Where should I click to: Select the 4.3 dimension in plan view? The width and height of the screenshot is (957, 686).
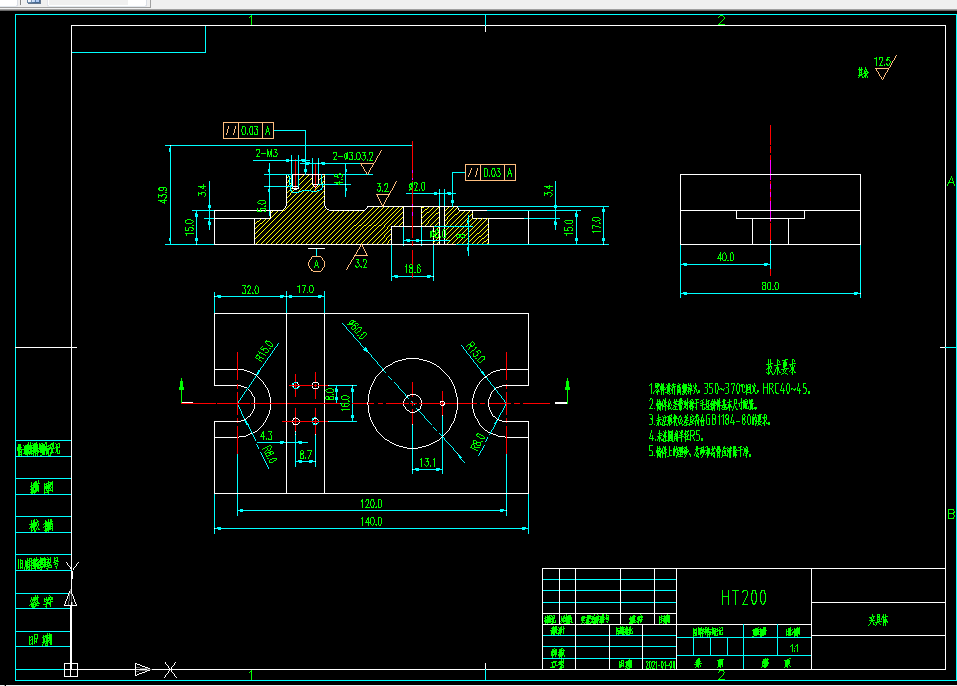(x=266, y=436)
